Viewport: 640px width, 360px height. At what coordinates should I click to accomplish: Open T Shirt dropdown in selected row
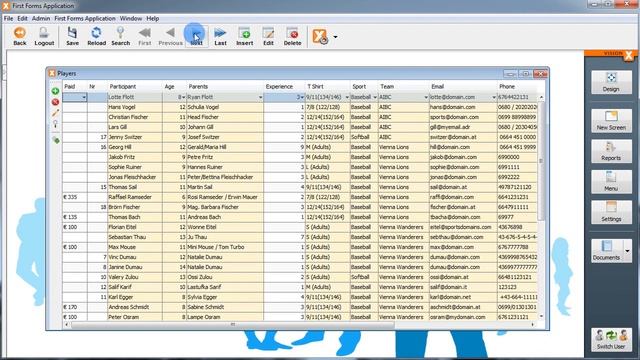pos(347,97)
